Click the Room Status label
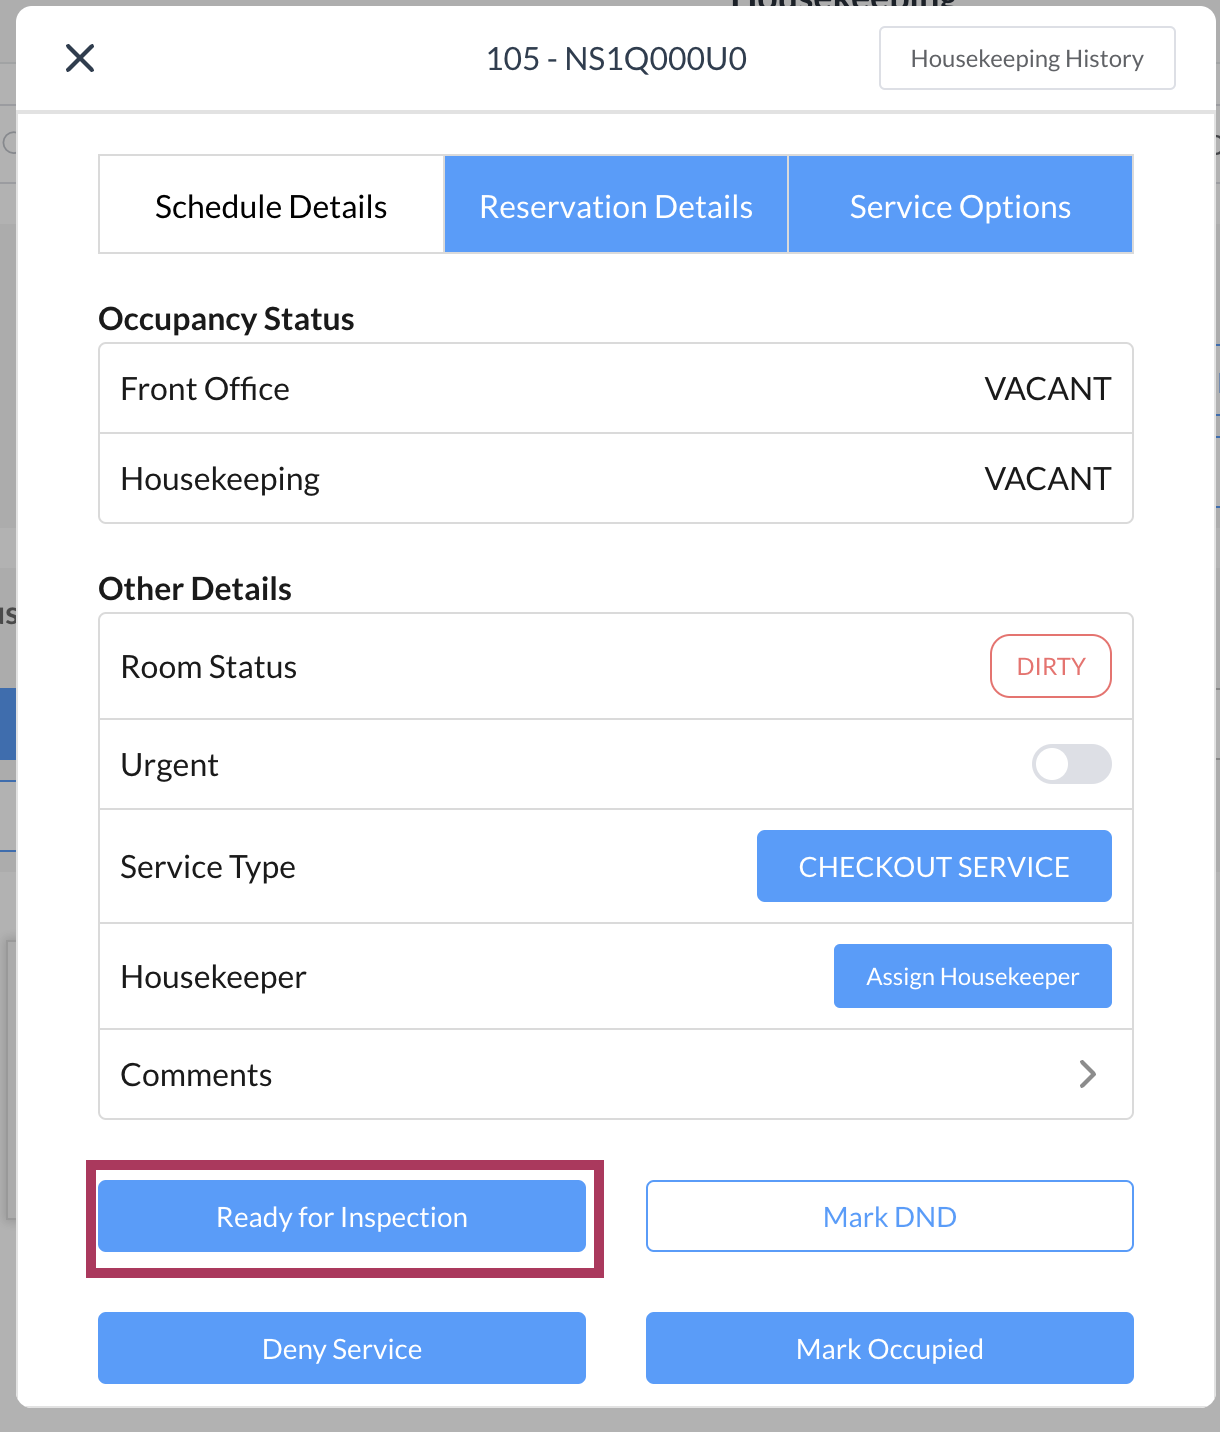Image resolution: width=1220 pixels, height=1432 pixels. pyautogui.click(x=208, y=667)
